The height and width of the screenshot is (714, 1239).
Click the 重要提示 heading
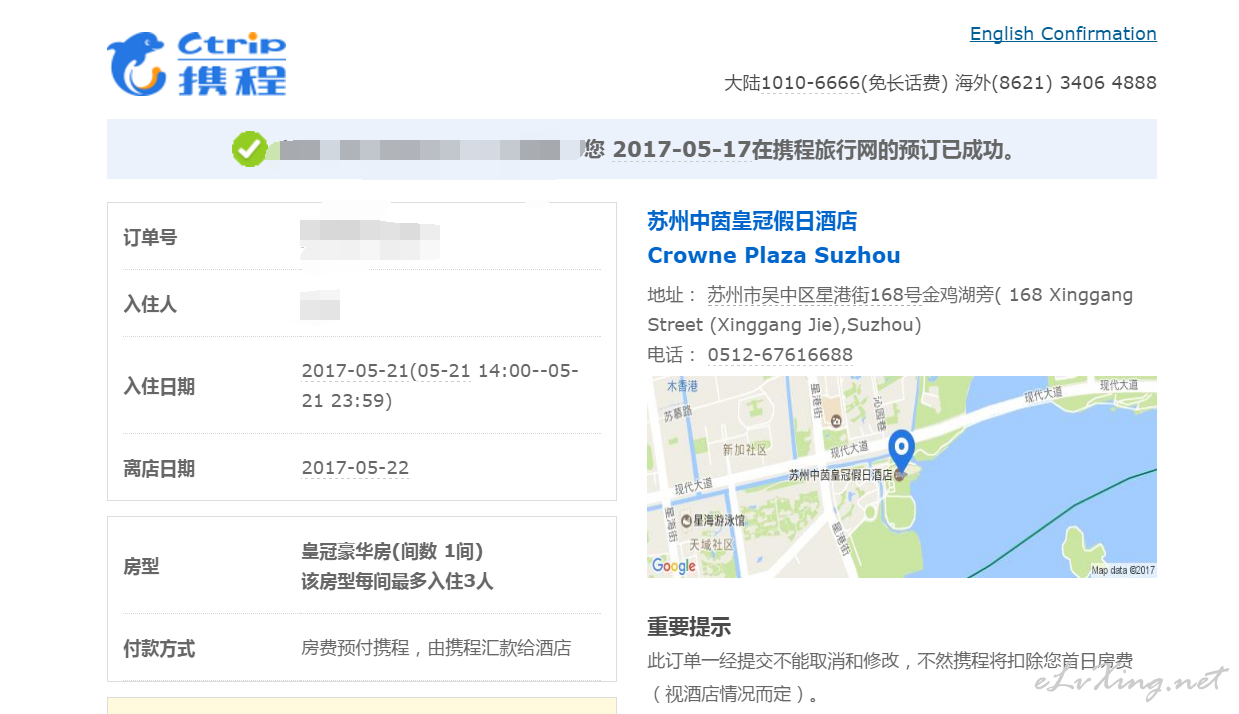click(689, 627)
